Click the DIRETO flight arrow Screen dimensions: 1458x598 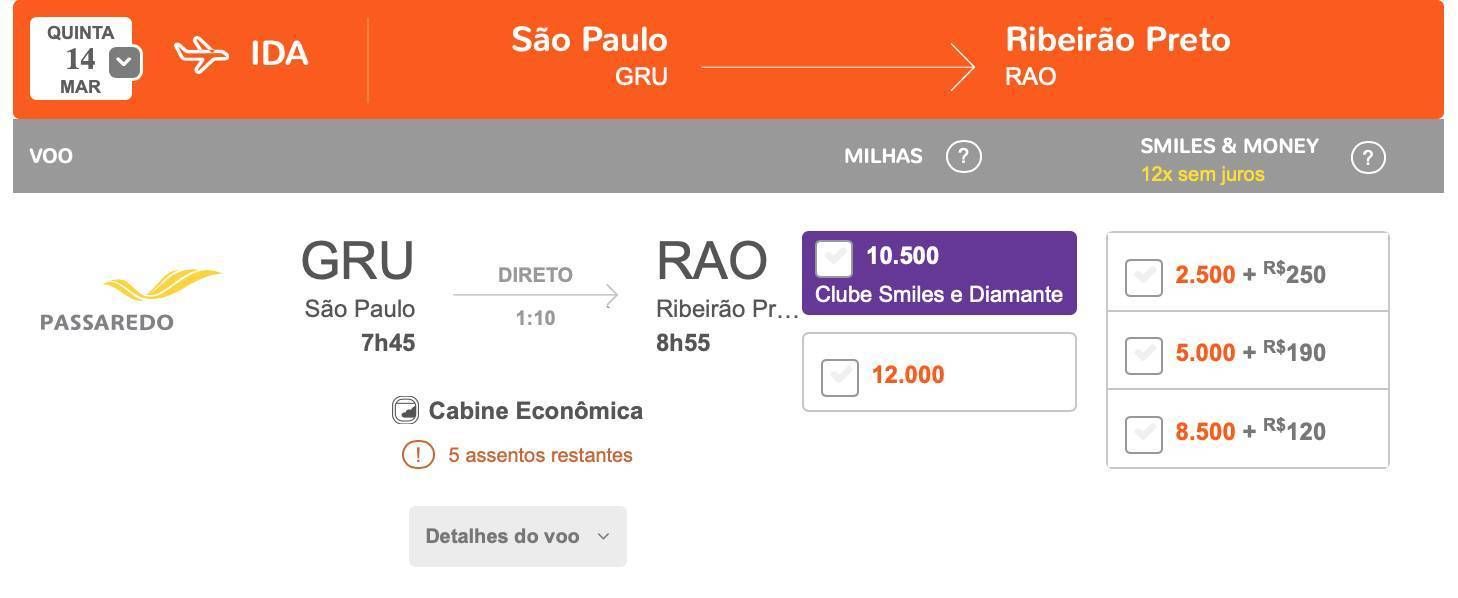535,295
